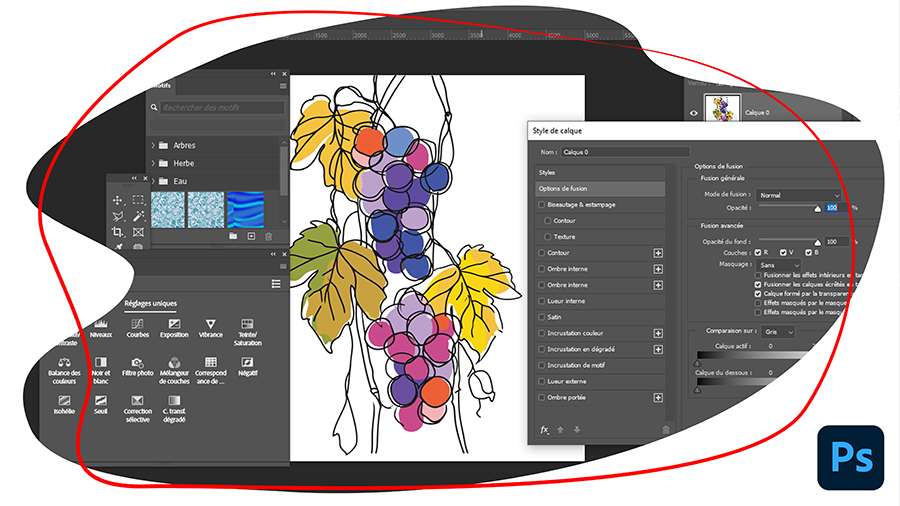Add another Contour effect with plus icon
Image resolution: width=900 pixels, height=506 pixels.
tap(658, 253)
